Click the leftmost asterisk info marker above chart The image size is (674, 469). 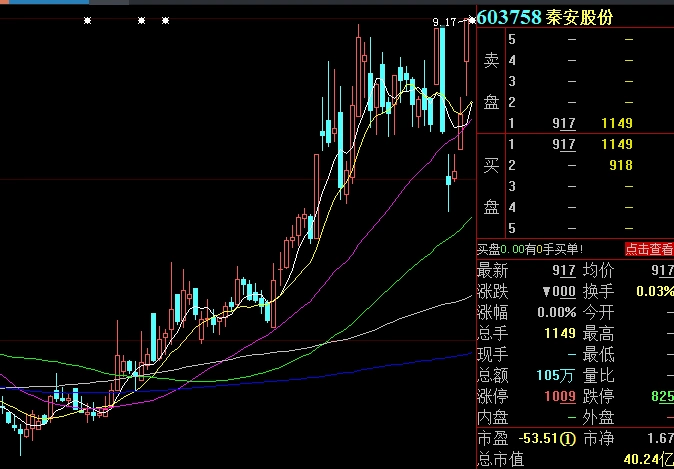click(88, 20)
